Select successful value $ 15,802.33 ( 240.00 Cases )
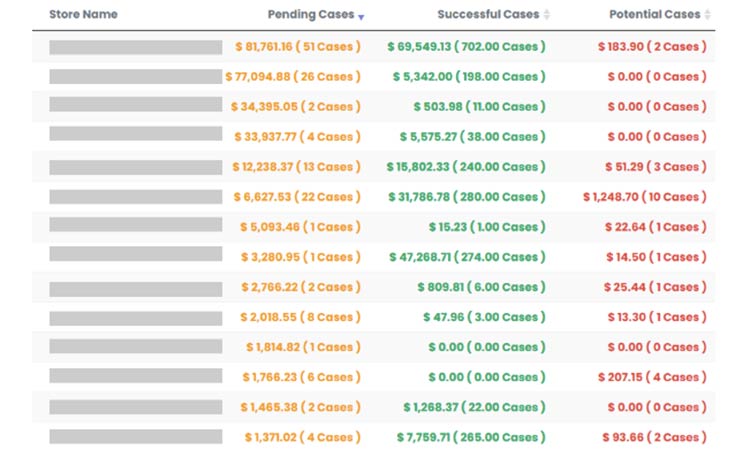This screenshot has height=450, width=750. coord(466,167)
